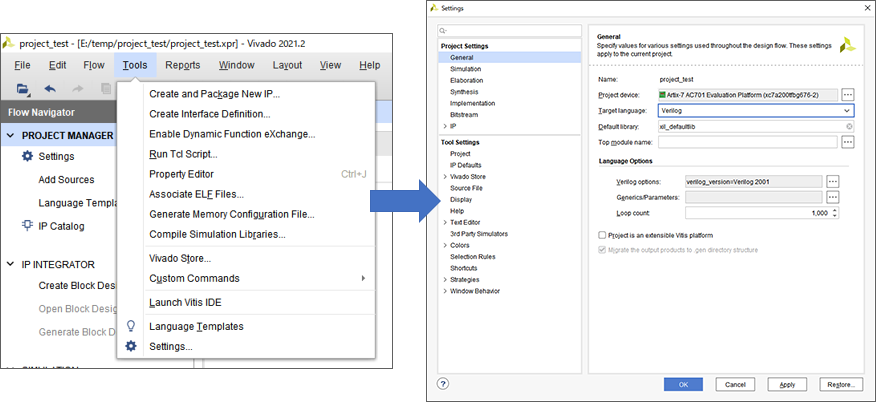Click the lightbulb icon beside Language Templates
This screenshot has height=402, width=876.
pyautogui.click(x=131, y=326)
